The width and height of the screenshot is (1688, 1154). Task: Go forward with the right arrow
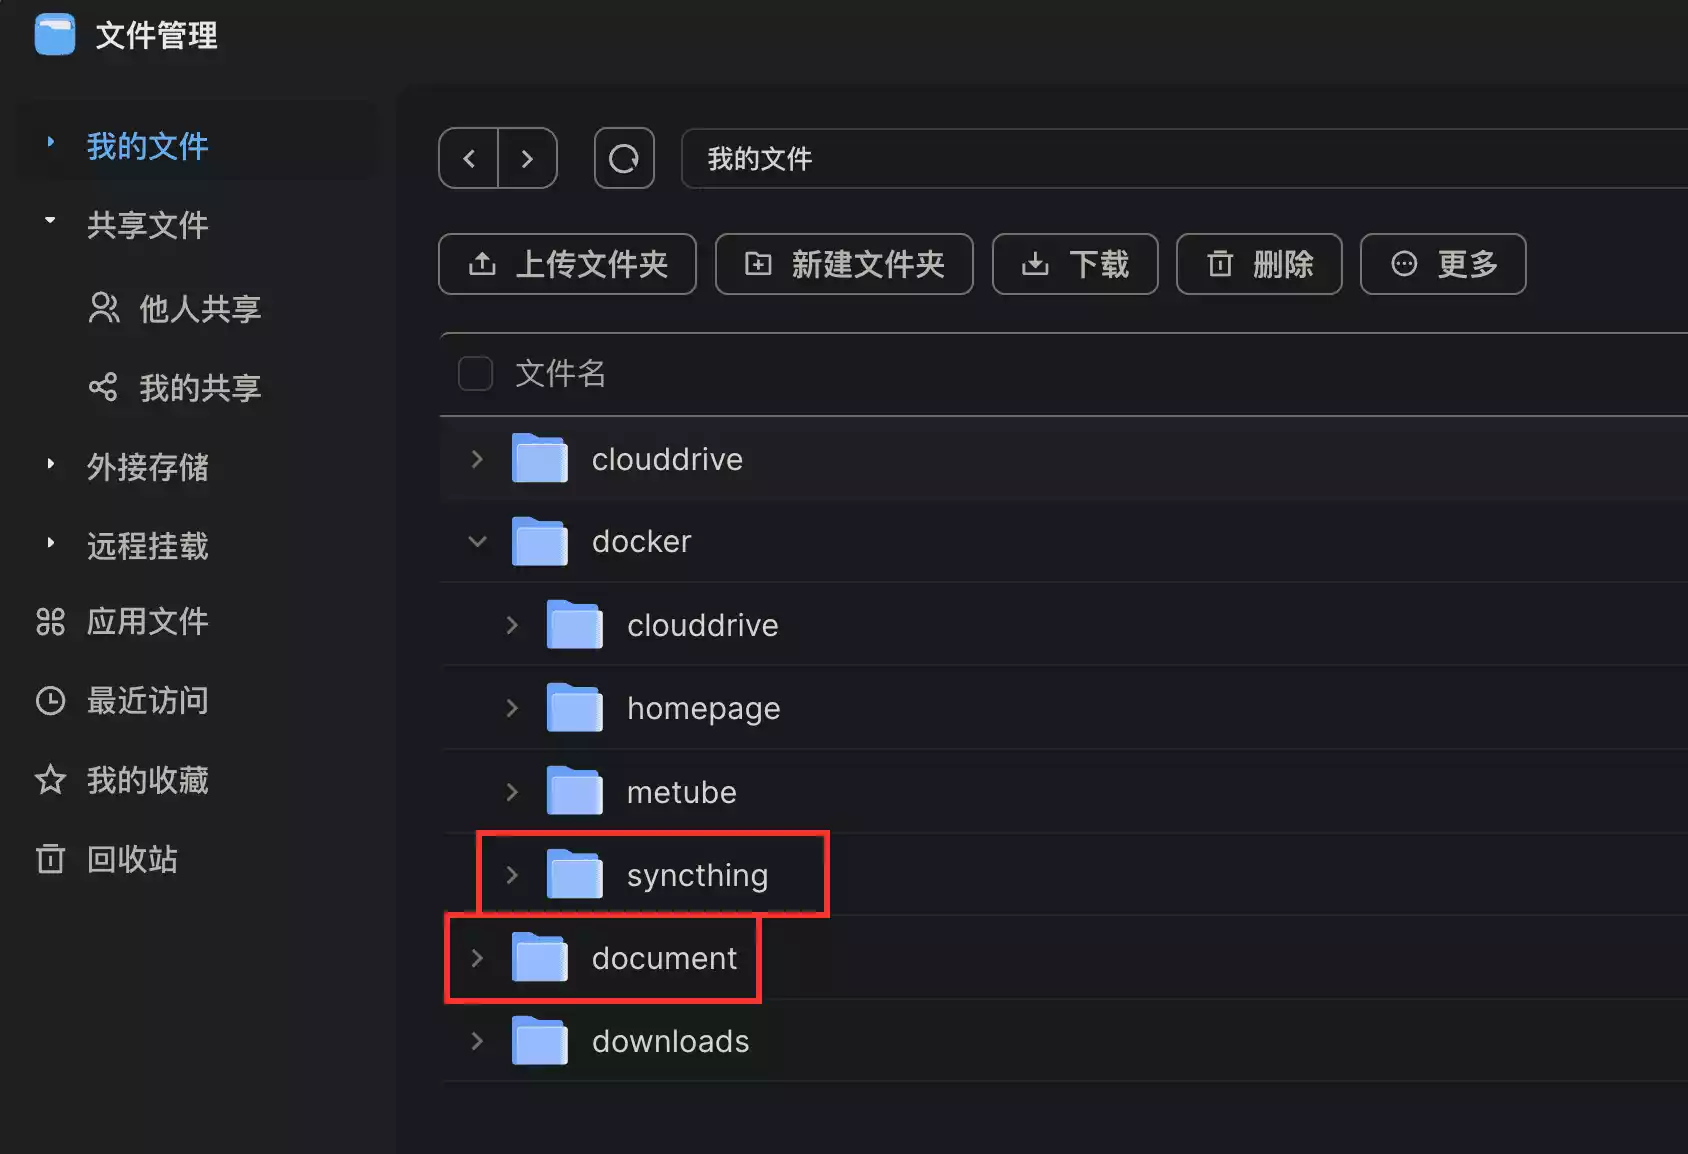pos(527,158)
